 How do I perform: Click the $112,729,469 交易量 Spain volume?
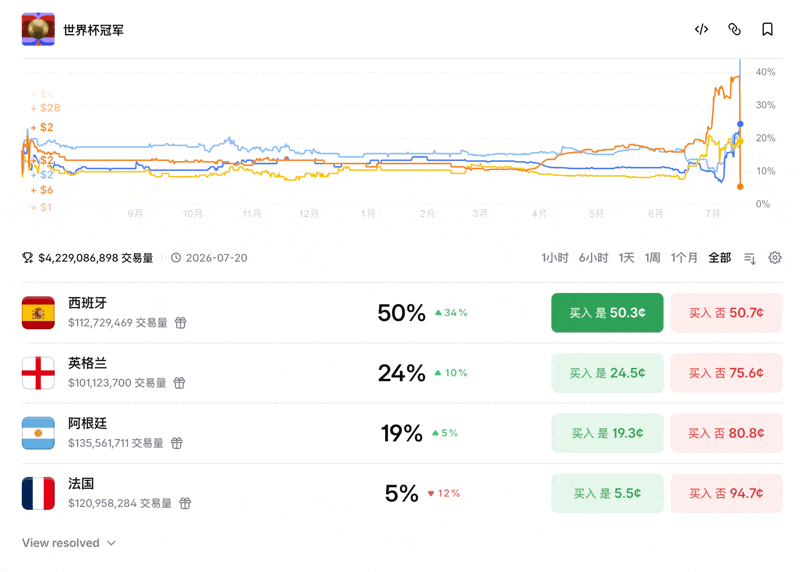pos(118,322)
